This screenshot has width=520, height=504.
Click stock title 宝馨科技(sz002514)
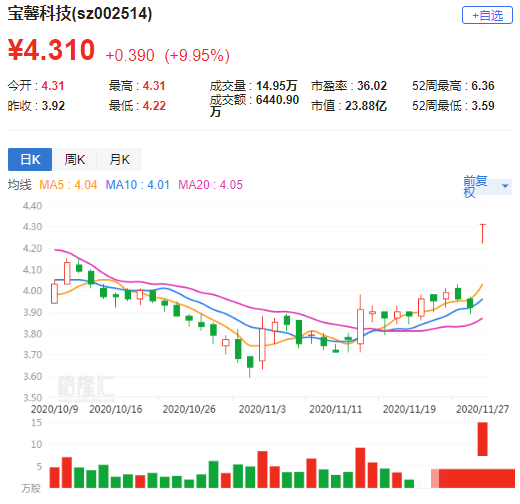pyautogui.click(x=80, y=14)
